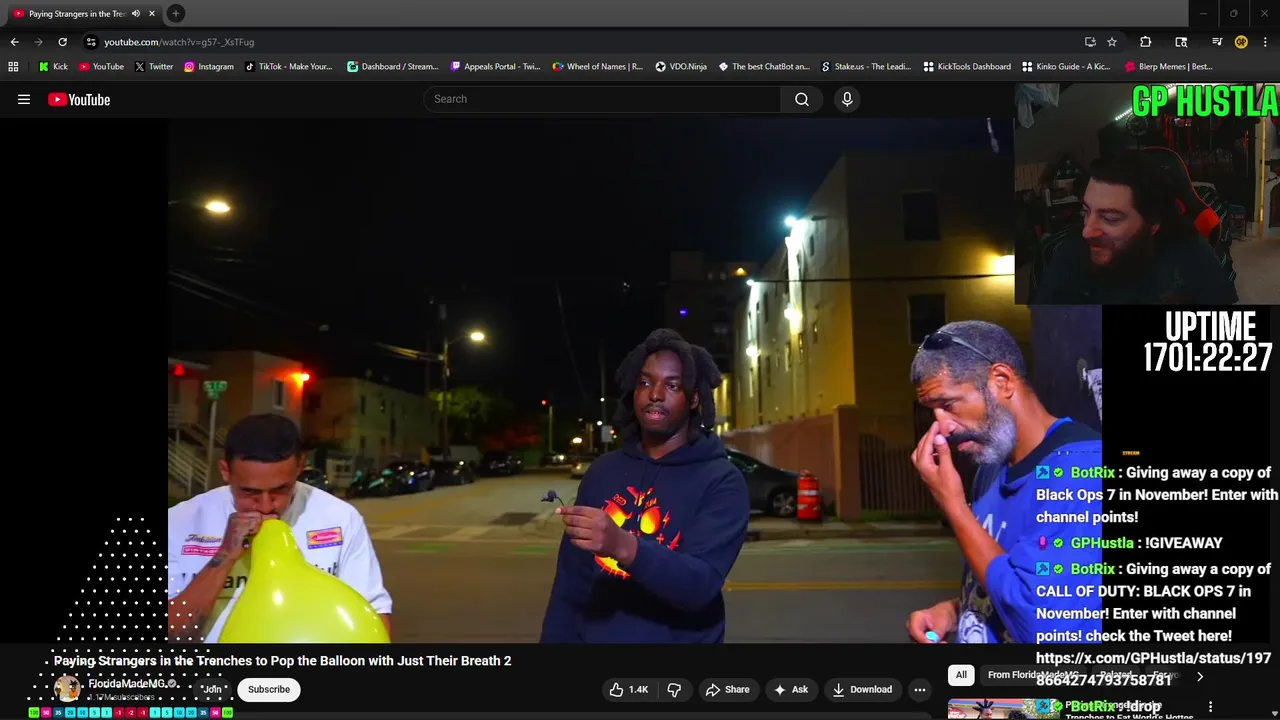Select the All filter chip
1280x720 pixels.
(x=961, y=675)
